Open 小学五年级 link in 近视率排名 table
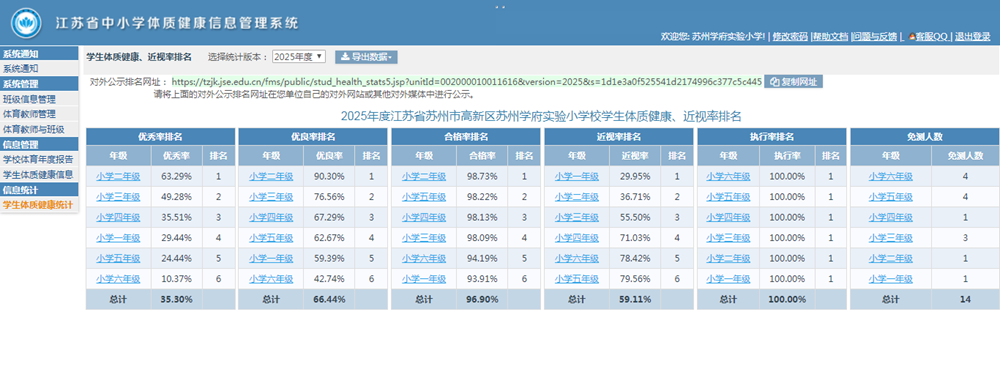The image size is (1000, 386). tap(577, 279)
